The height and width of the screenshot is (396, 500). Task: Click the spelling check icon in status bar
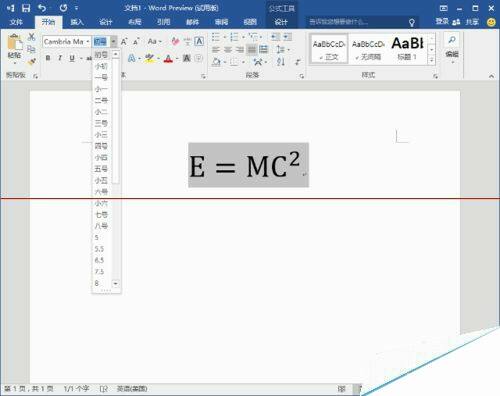tap(103, 389)
